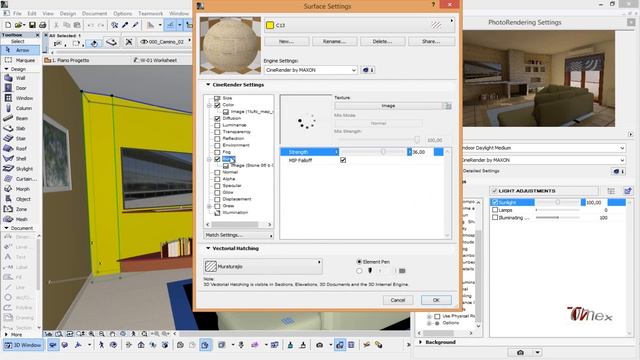Click the Share... button
The image size is (640, 360).
coord(431,41)
